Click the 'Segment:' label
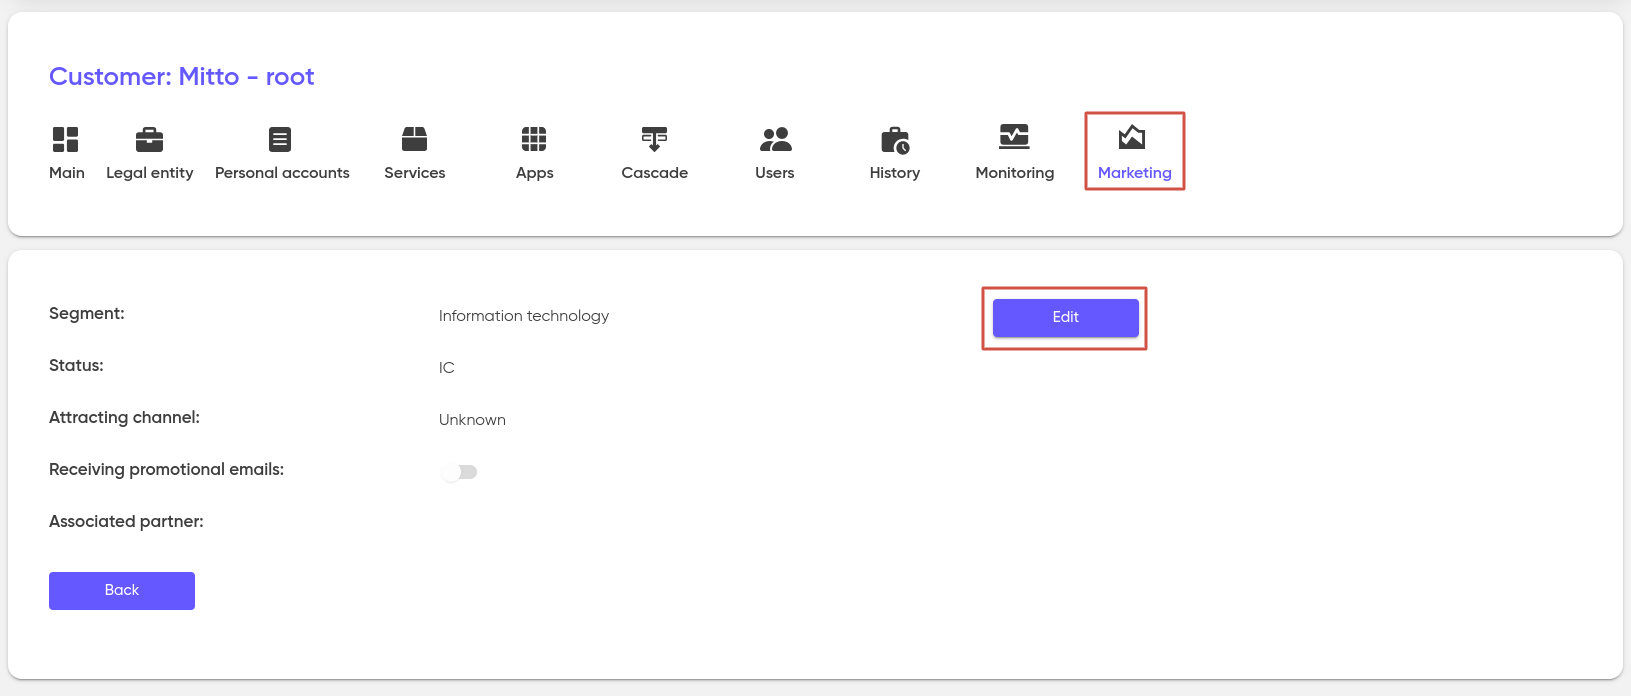1631x696 pixels. tap(87, 314)
